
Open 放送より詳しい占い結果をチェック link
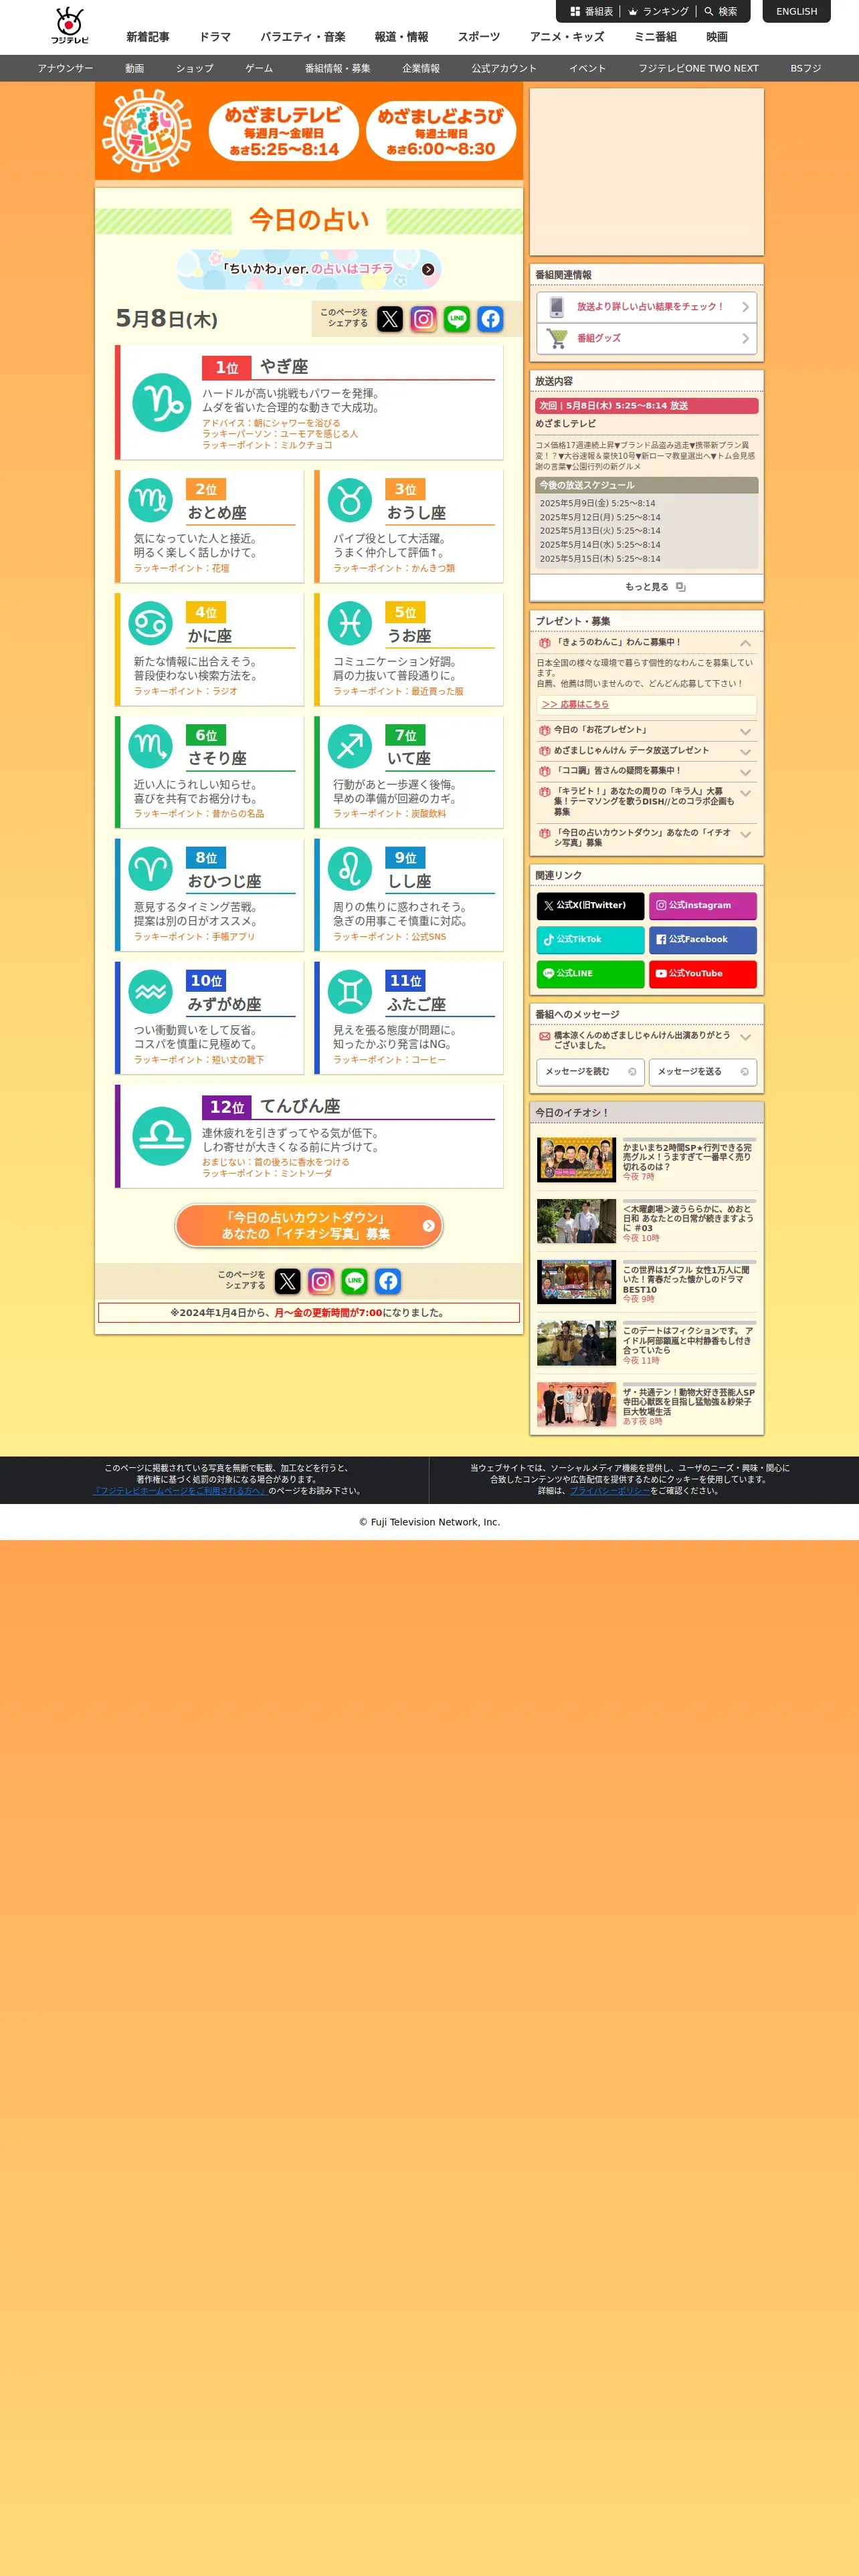point(646,307)
